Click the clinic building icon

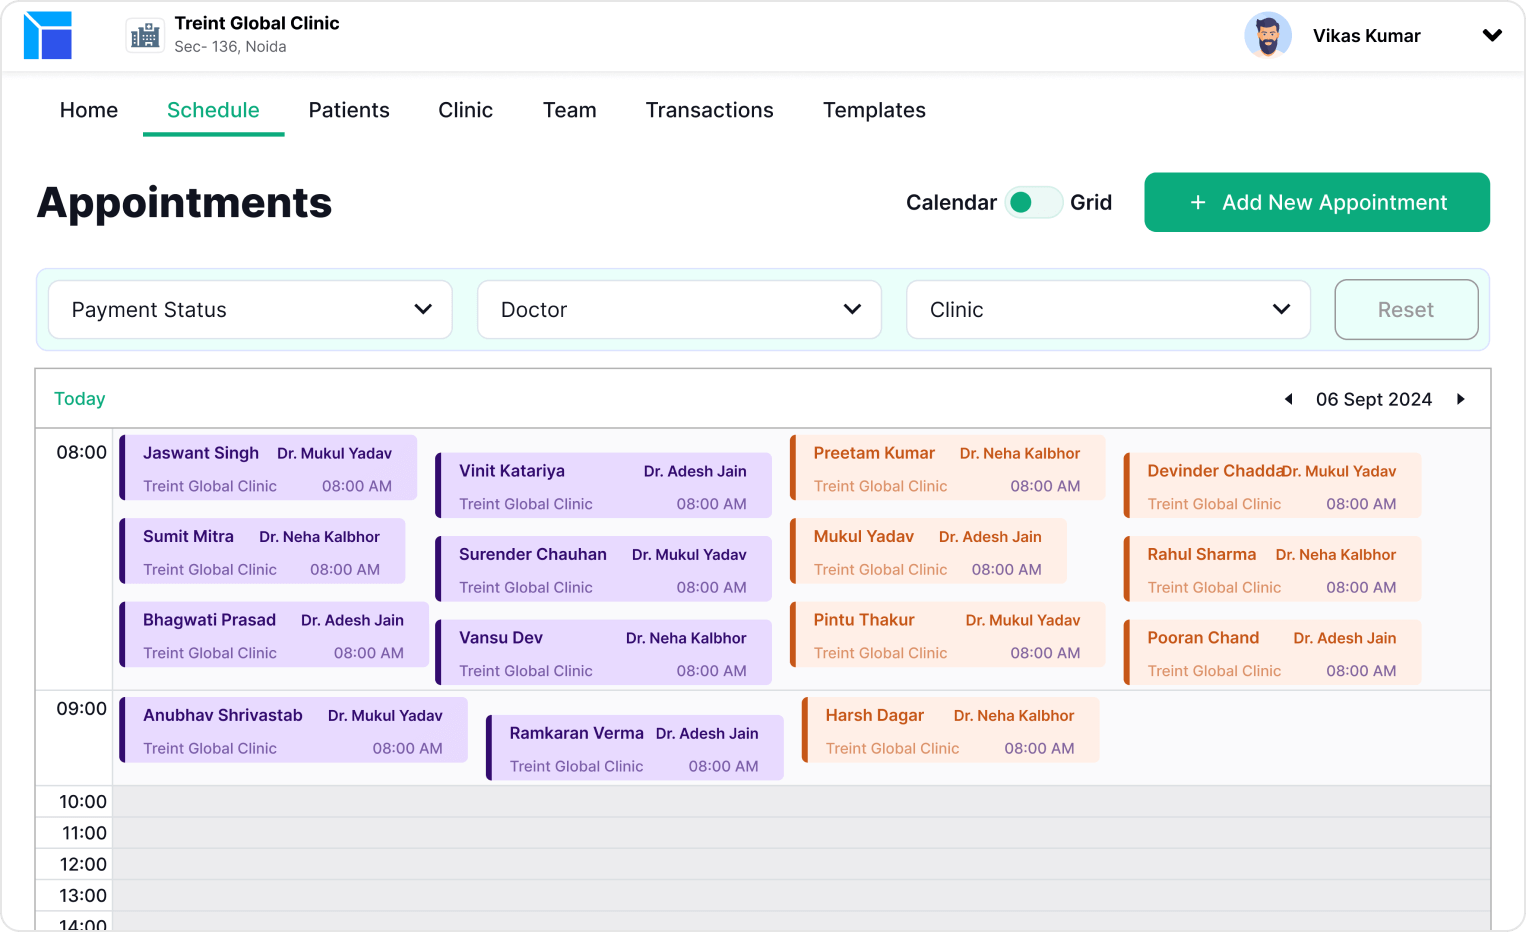[x=145, y=36]
